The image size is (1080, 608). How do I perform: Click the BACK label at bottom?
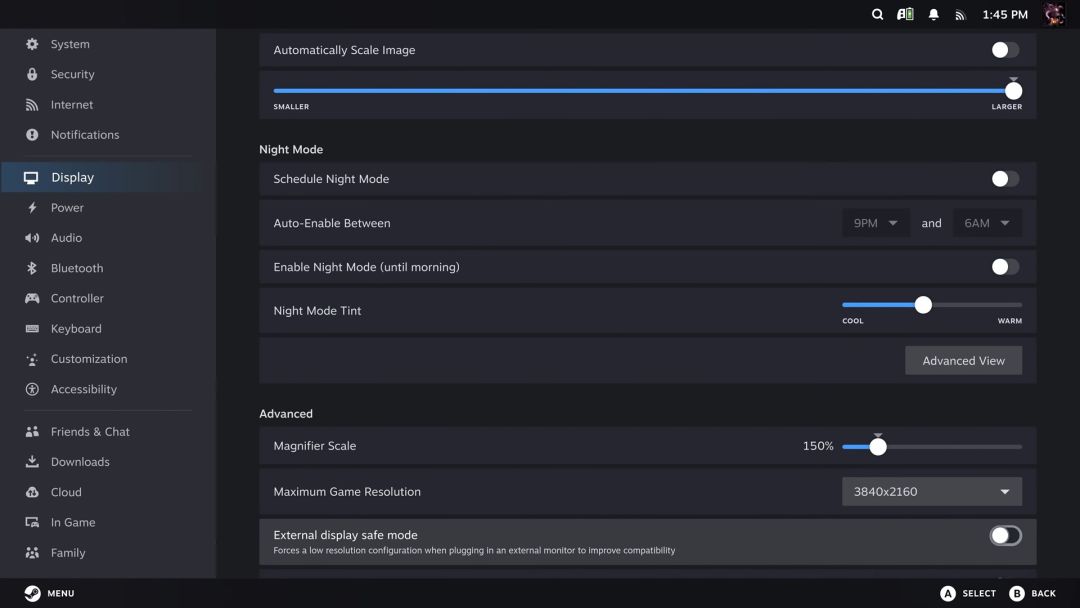click(x=1043, y=593)
